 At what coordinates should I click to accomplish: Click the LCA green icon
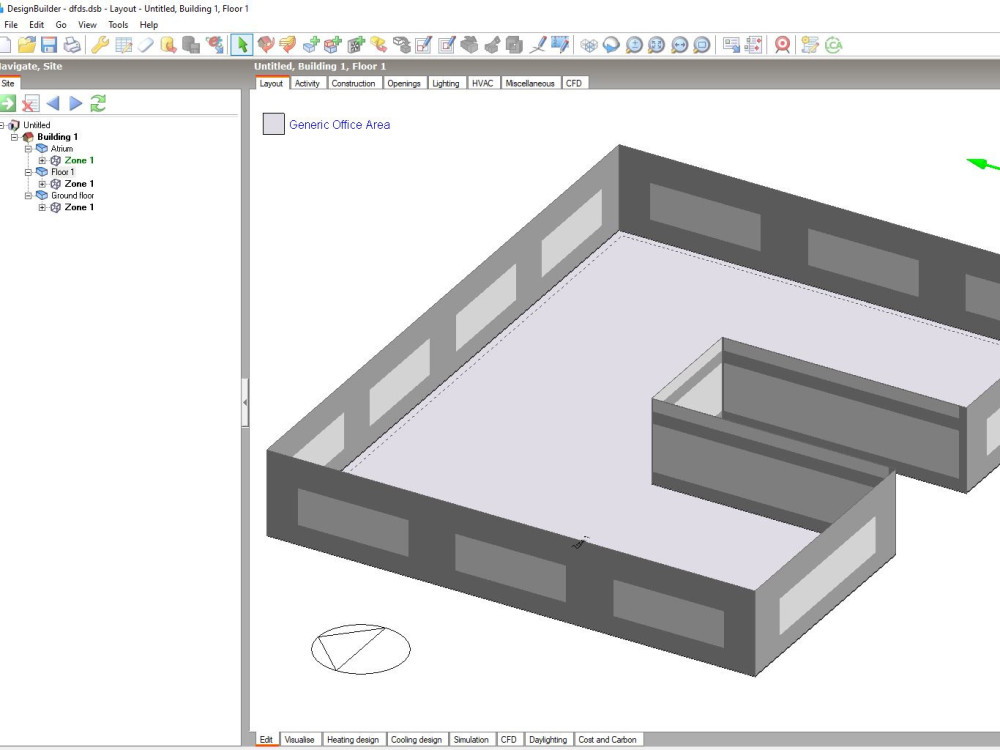tap(834, 45)
